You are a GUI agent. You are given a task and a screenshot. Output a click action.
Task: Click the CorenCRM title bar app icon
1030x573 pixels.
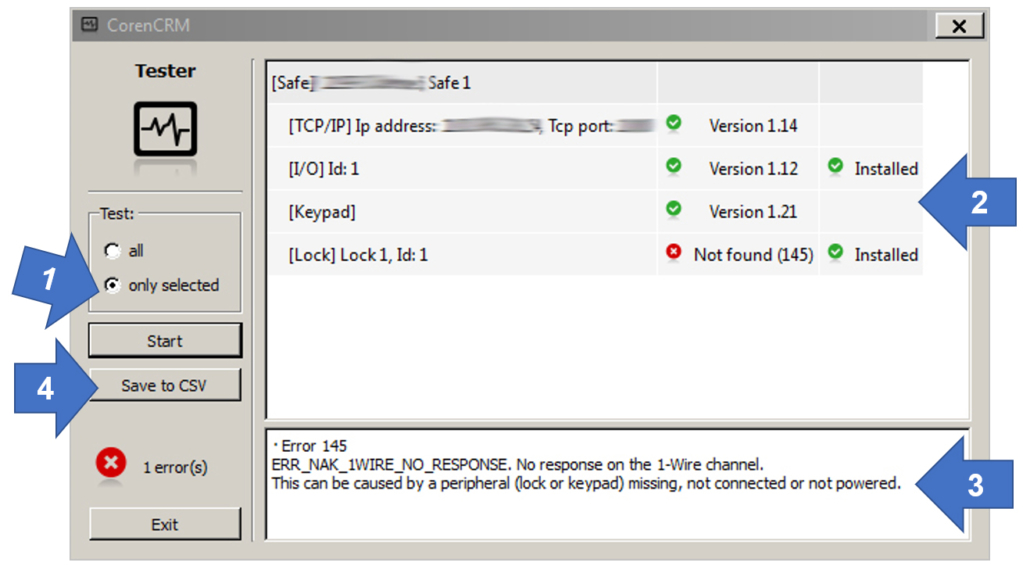89,25
